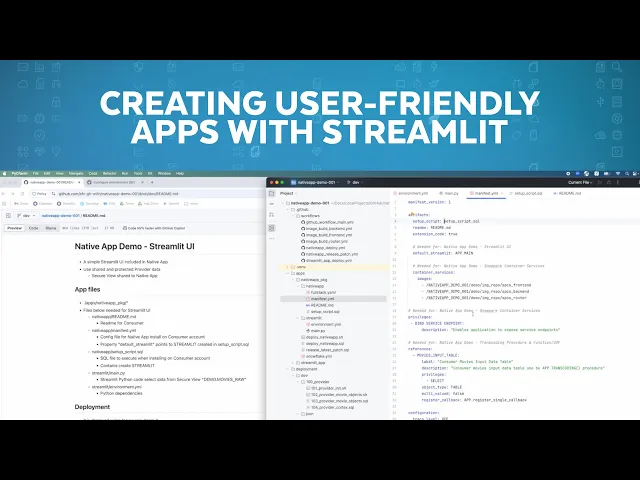Viewport: 640px width, 480px height.
Task: Open the dev branch selector on GitHub page
Action: point(26,216)
